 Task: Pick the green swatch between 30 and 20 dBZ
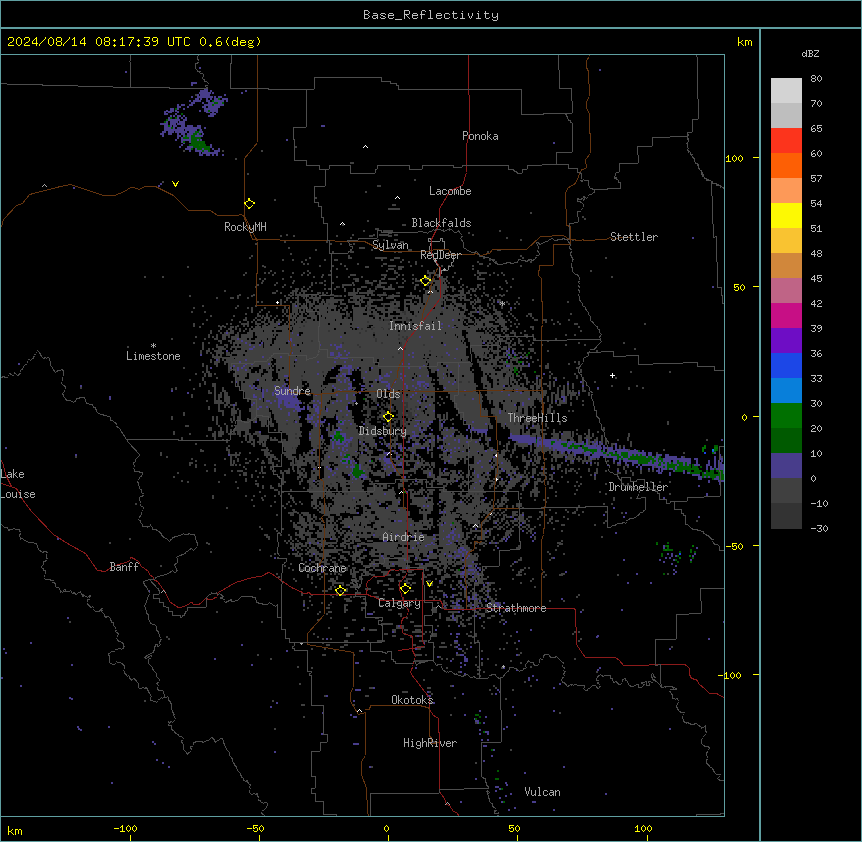(786, 416)
